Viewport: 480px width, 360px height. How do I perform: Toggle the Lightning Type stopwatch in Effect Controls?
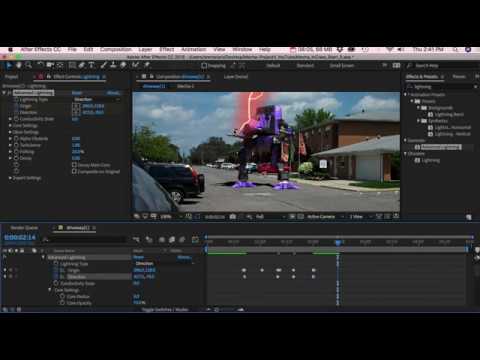(x=16, y=99)
